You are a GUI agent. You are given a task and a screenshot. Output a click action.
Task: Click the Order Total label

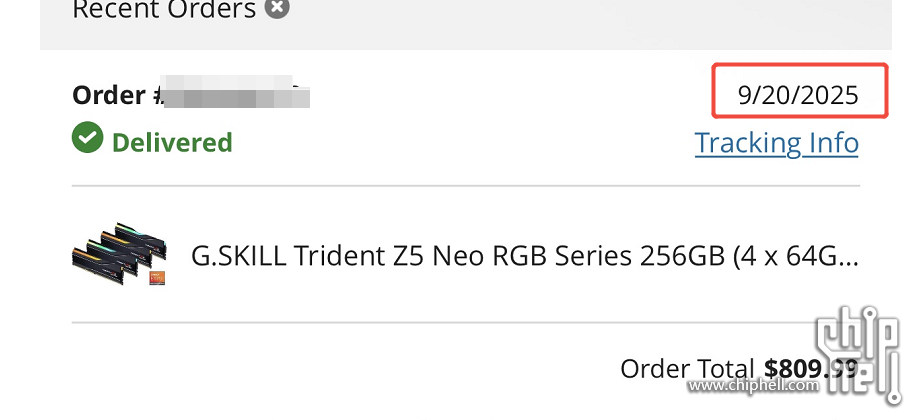click(x=687, y=369)
